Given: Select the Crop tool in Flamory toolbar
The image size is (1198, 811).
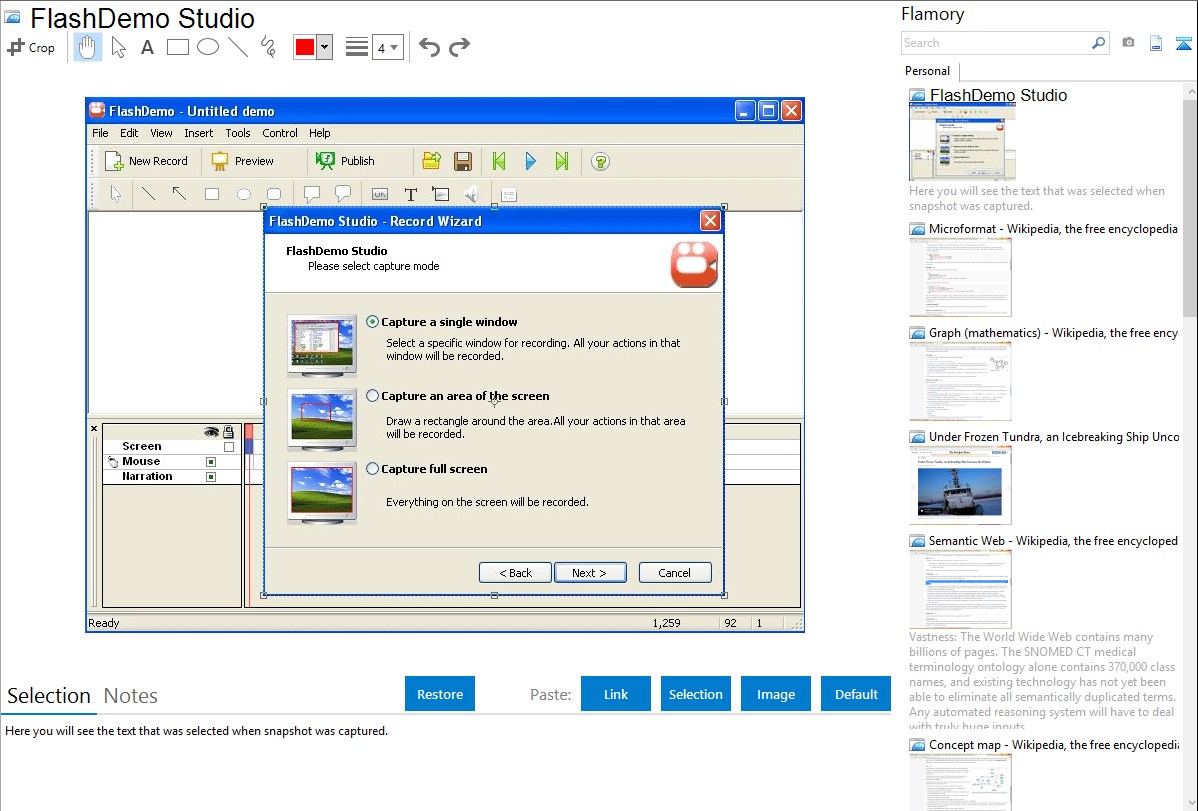Looking at the screenshot, I should click(31, 47).
